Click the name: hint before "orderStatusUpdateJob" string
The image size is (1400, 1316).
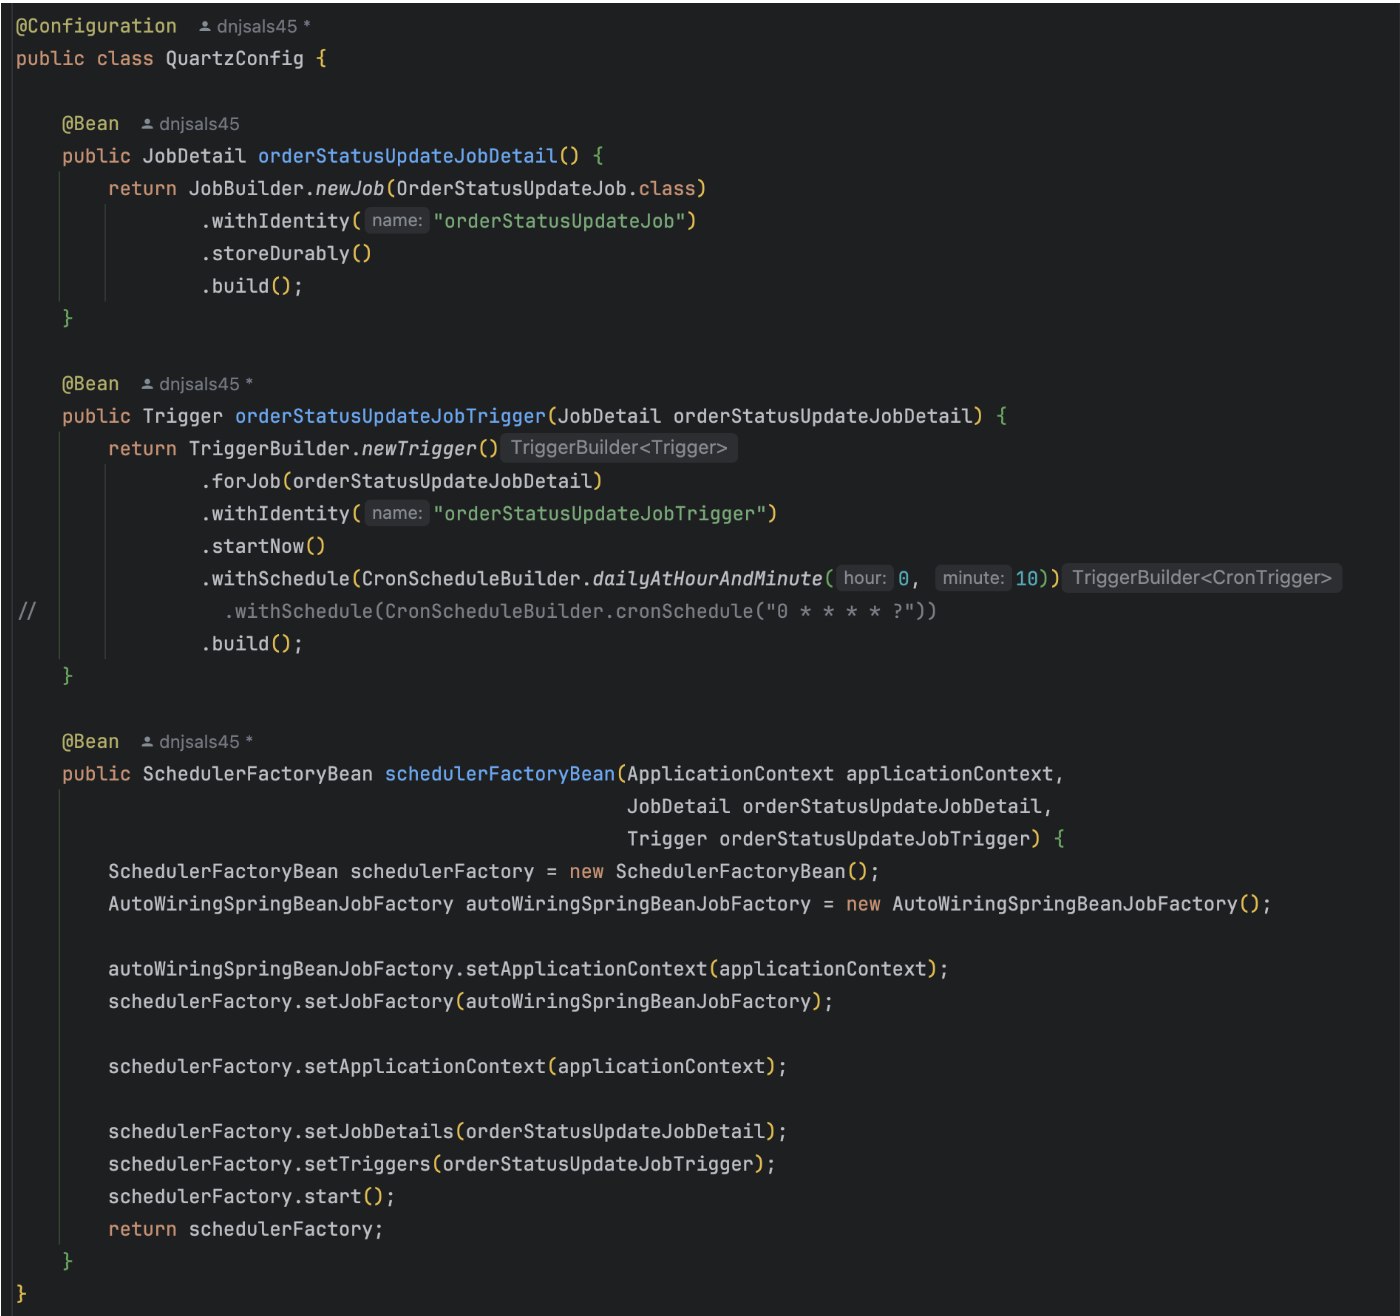pos(397,221)
